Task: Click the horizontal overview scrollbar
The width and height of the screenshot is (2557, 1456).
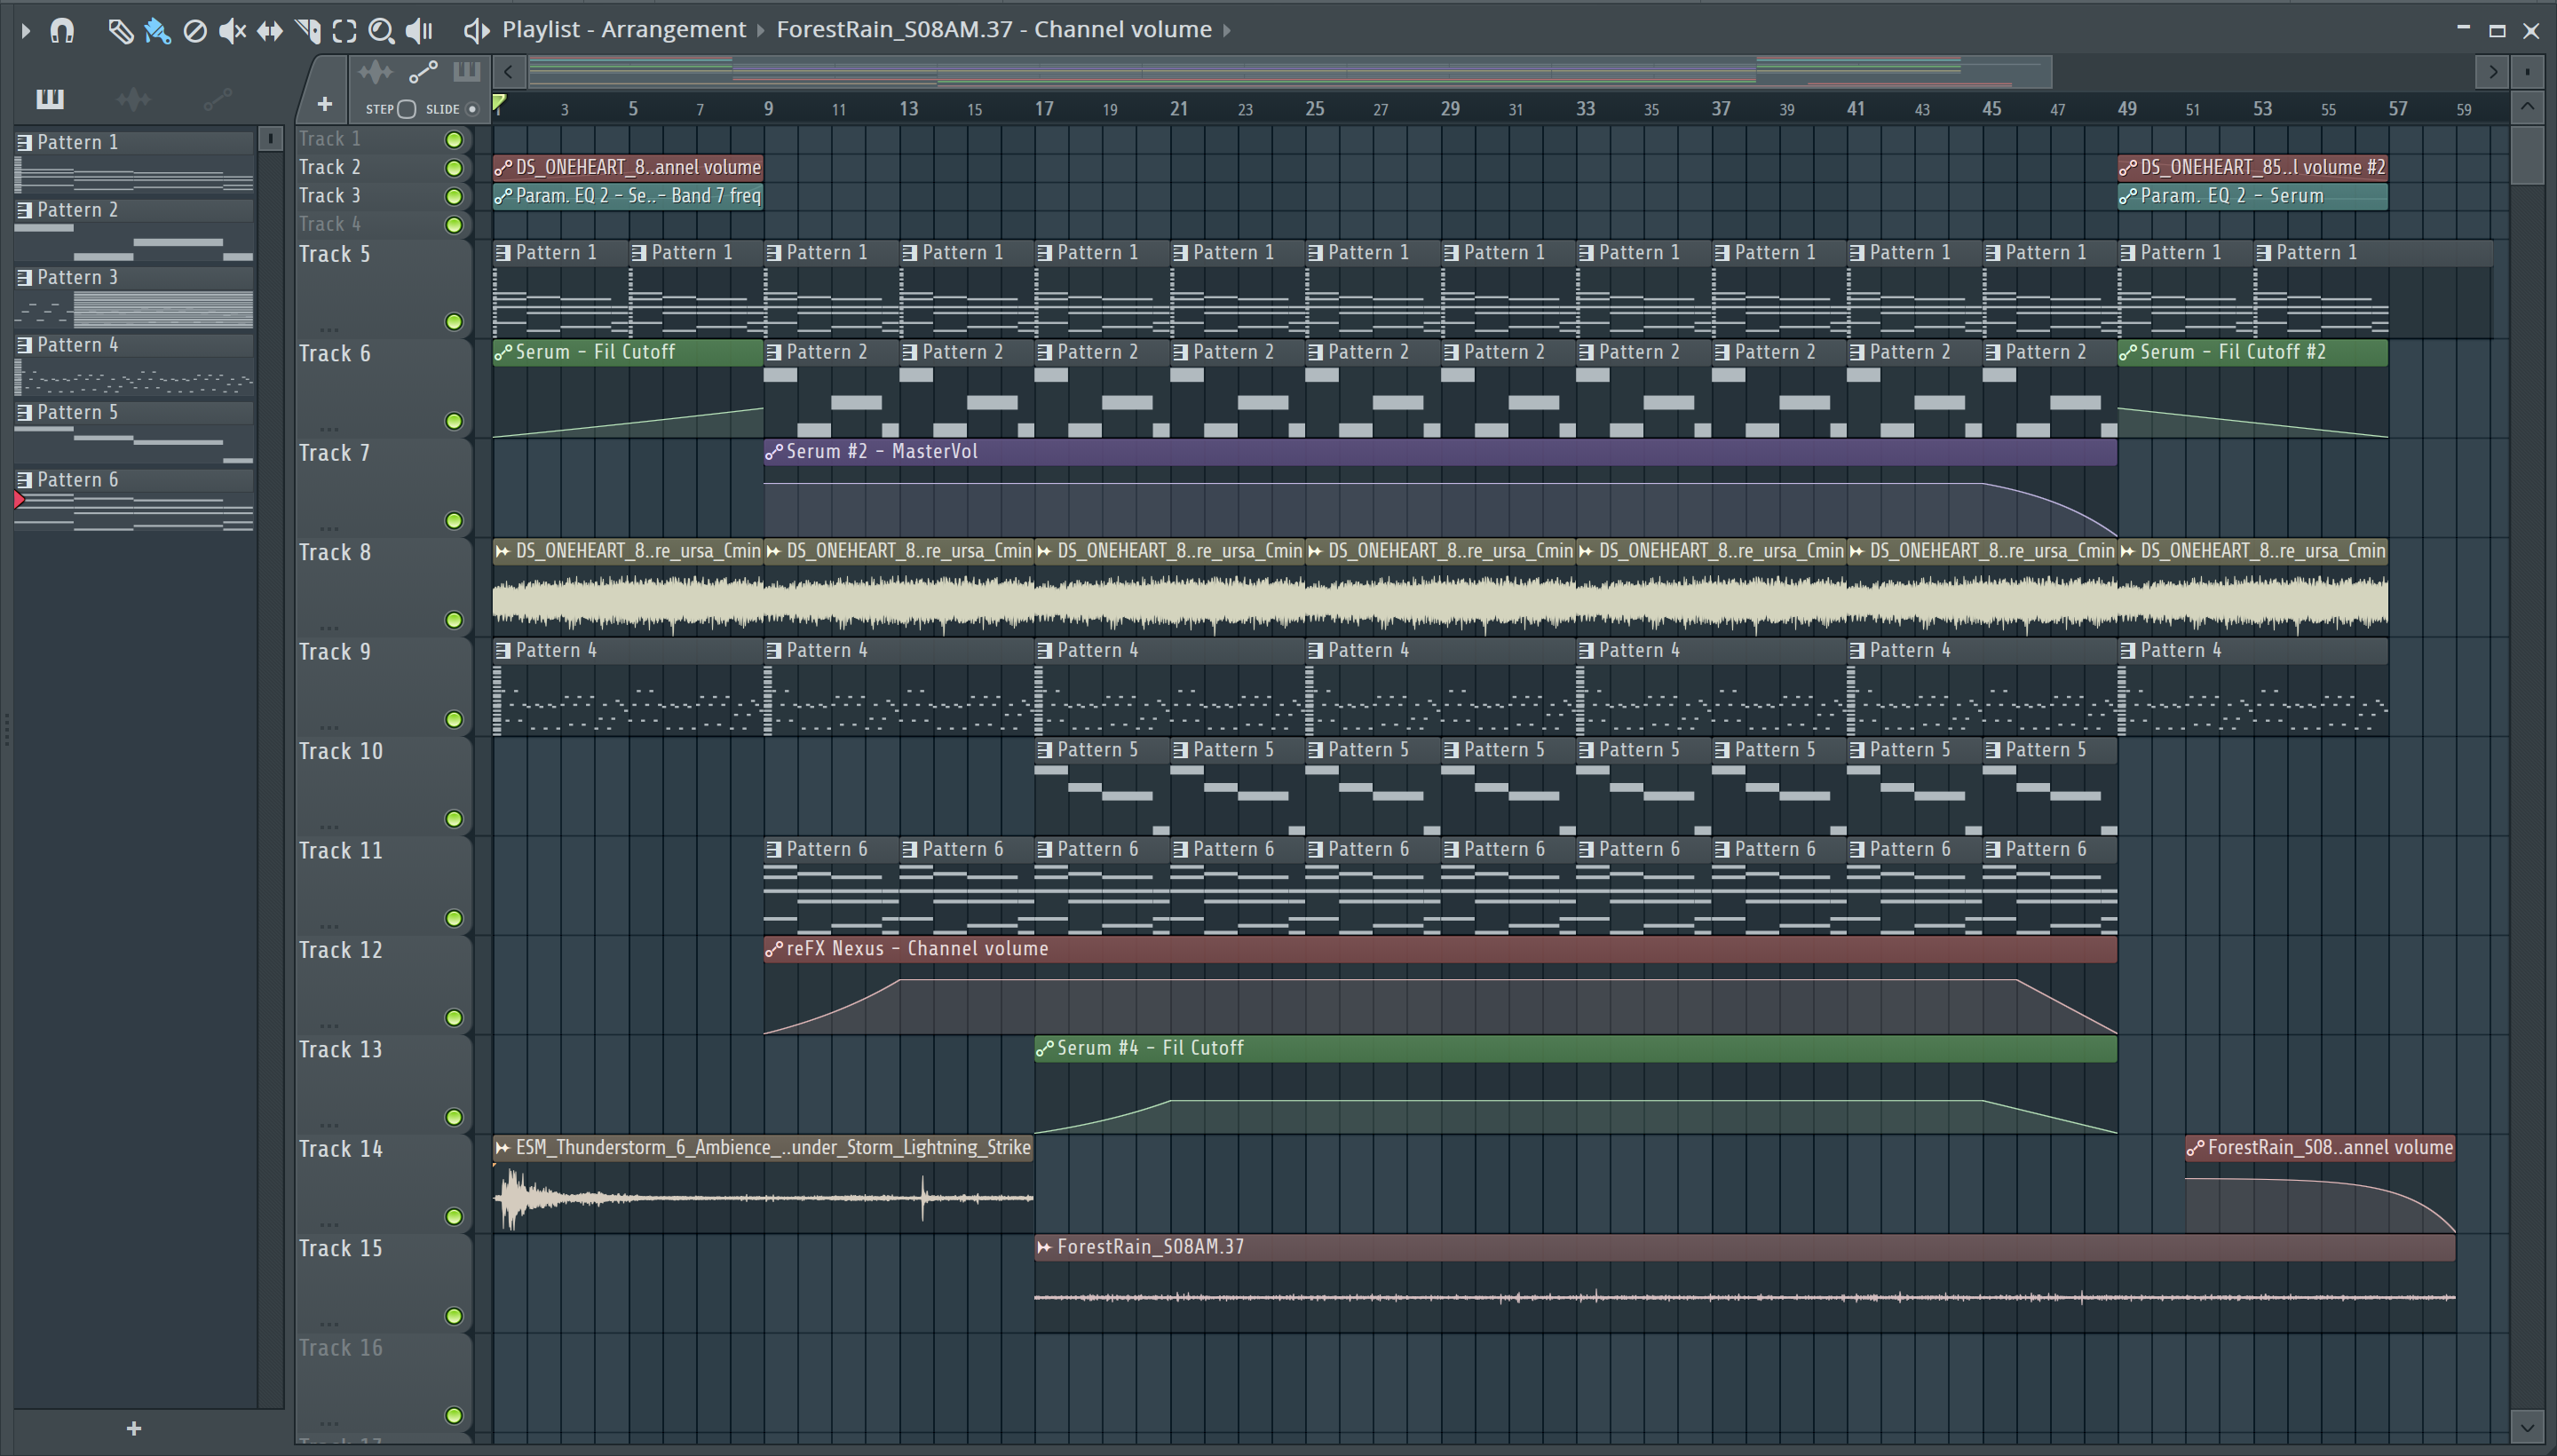Action: pos(1290,72)
